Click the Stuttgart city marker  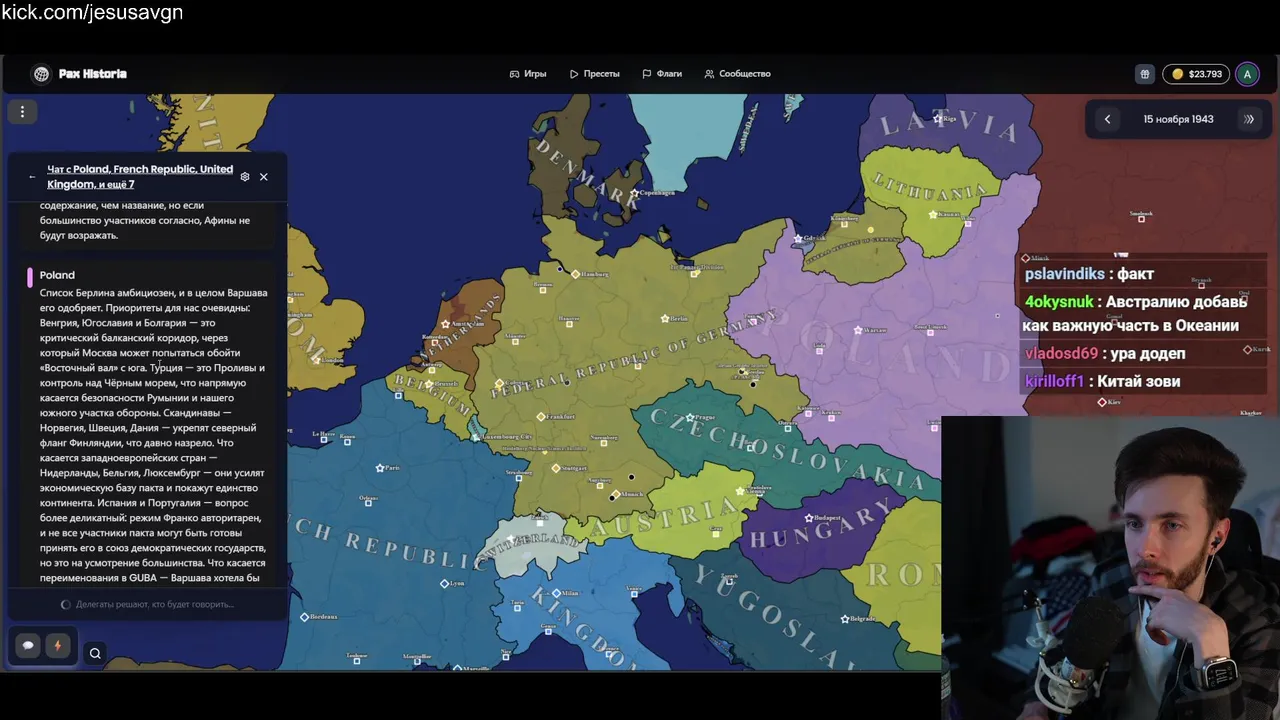click(556, 468)
